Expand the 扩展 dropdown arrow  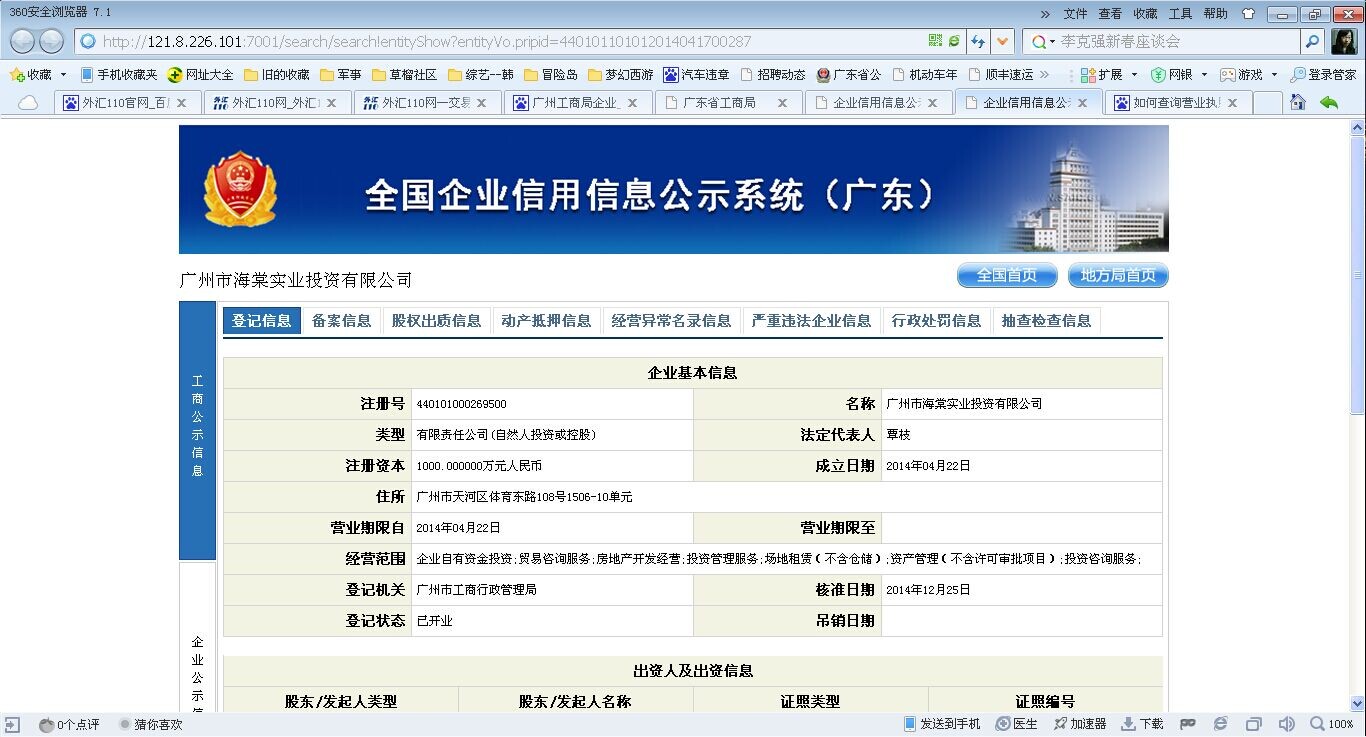pyautogui.click(x=1134, y=75)
